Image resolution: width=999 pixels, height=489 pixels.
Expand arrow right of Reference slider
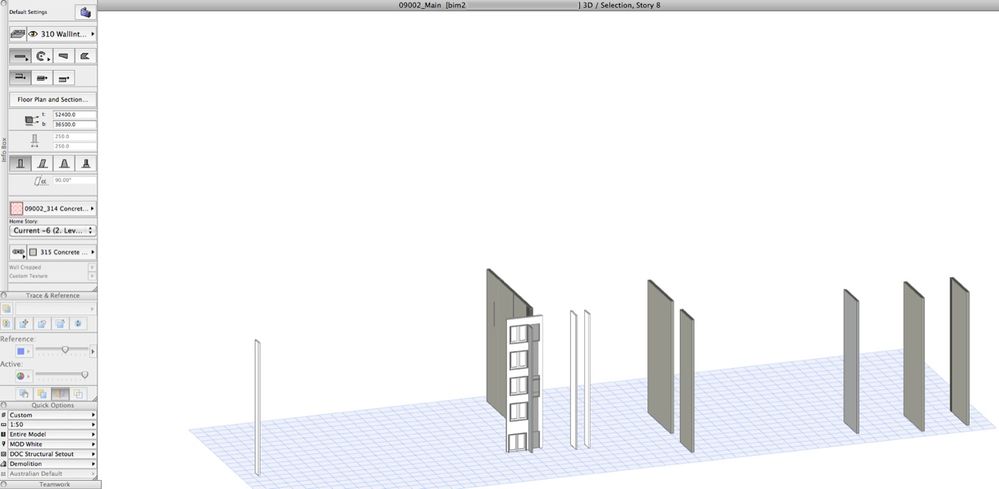(93, 351)
